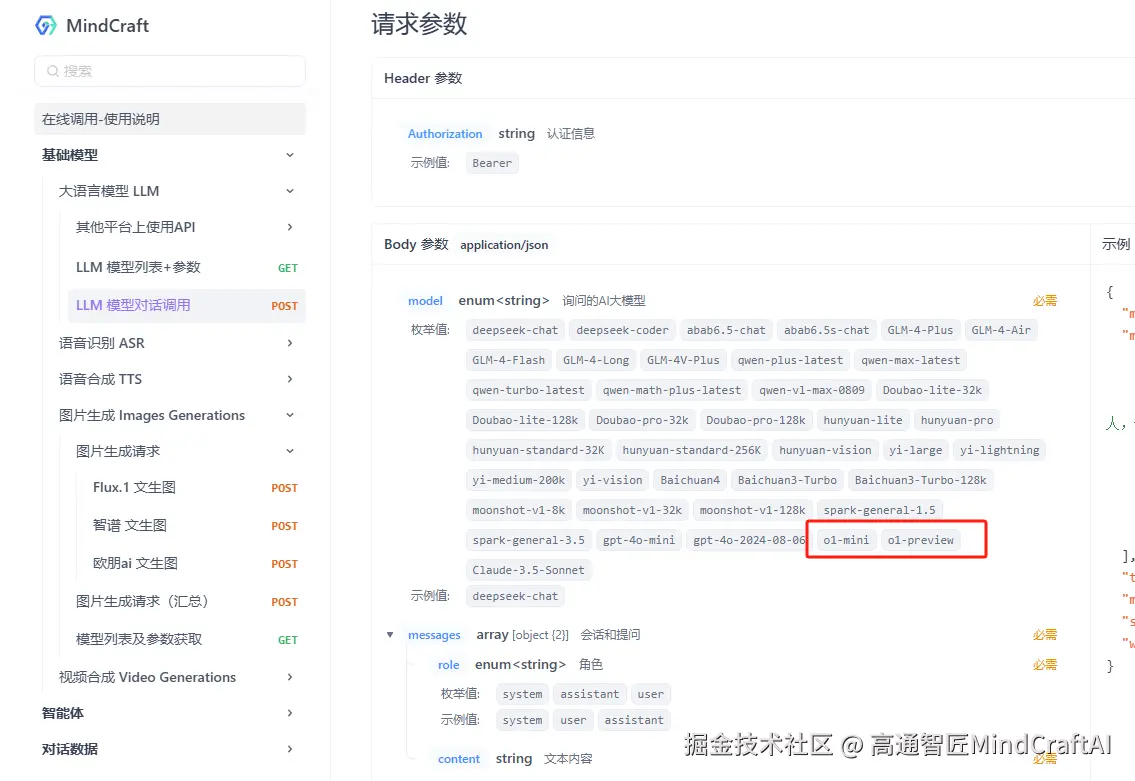The image size is (1135, 781).
Task: Click the o1-mini enum value
Action: [846, 540]
